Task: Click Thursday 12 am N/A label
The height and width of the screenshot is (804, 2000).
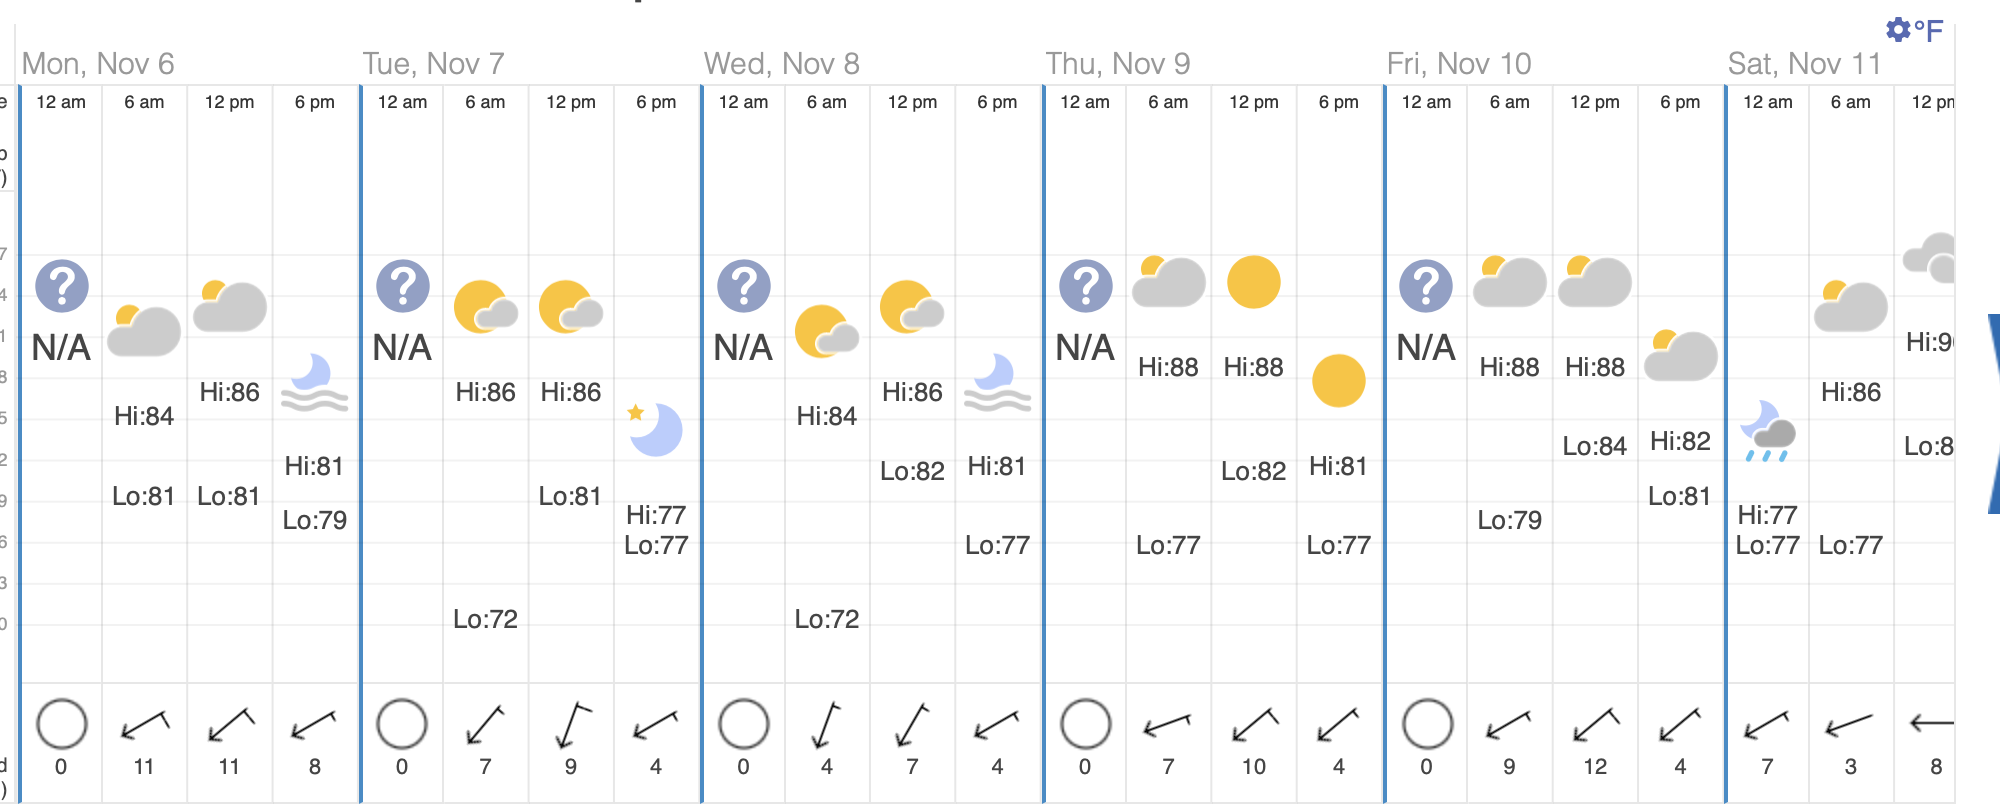Action: point(1085,348)
